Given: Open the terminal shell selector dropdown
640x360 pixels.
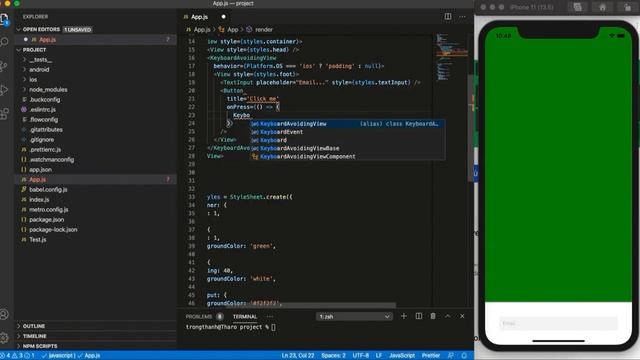Looking at the screenshot, I should (x=354, y=316).
